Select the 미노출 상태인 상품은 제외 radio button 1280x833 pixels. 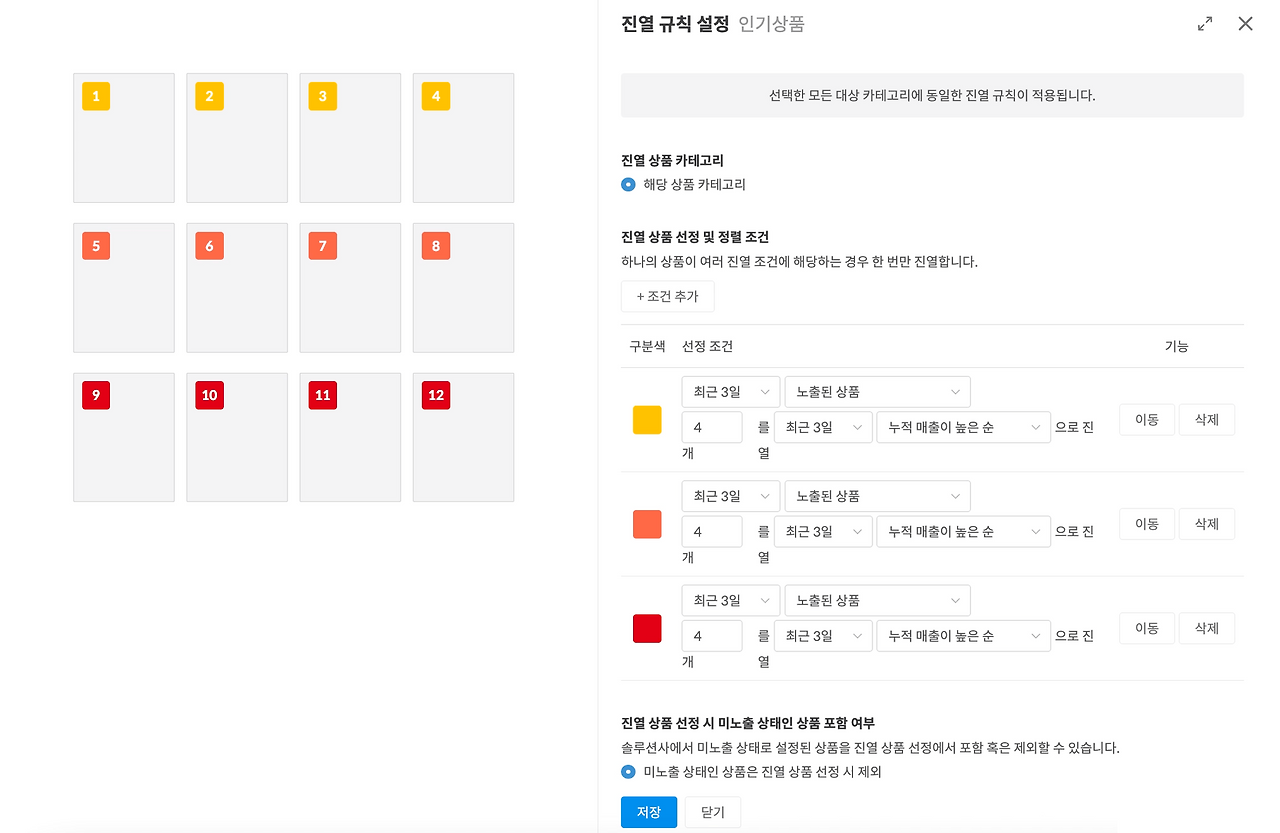(x=627, y=770)
